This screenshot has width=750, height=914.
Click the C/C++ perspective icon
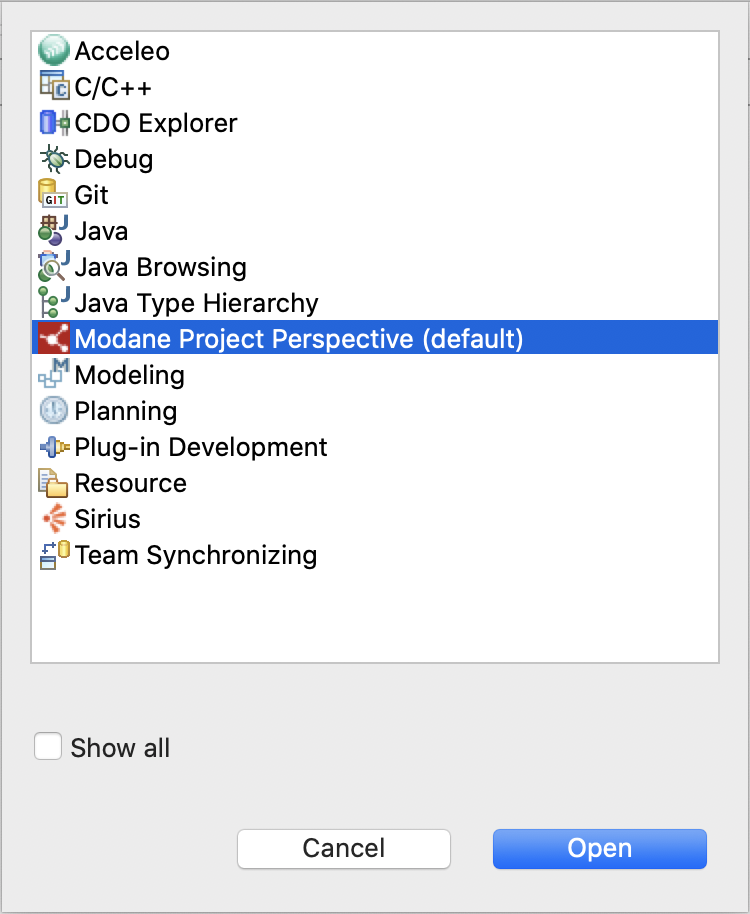point(54,86)
